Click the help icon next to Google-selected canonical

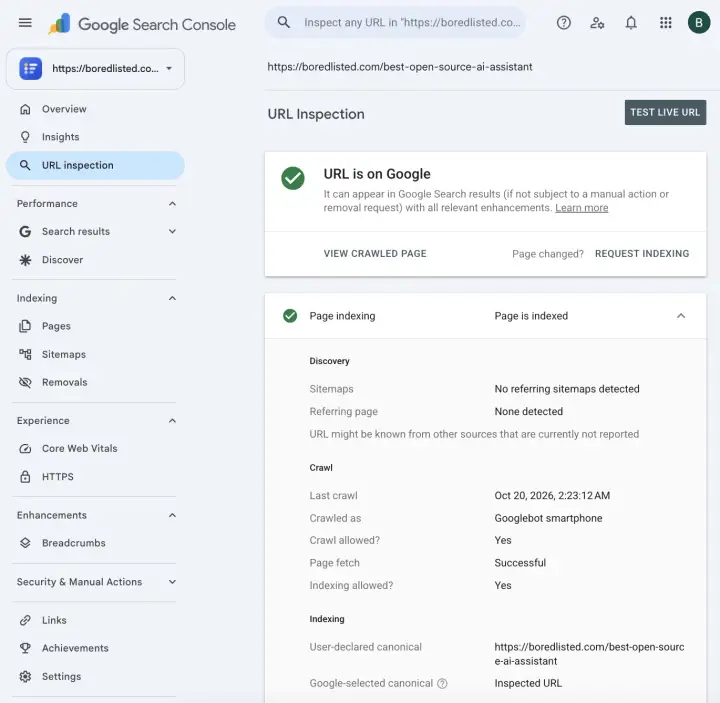[442, 683]
